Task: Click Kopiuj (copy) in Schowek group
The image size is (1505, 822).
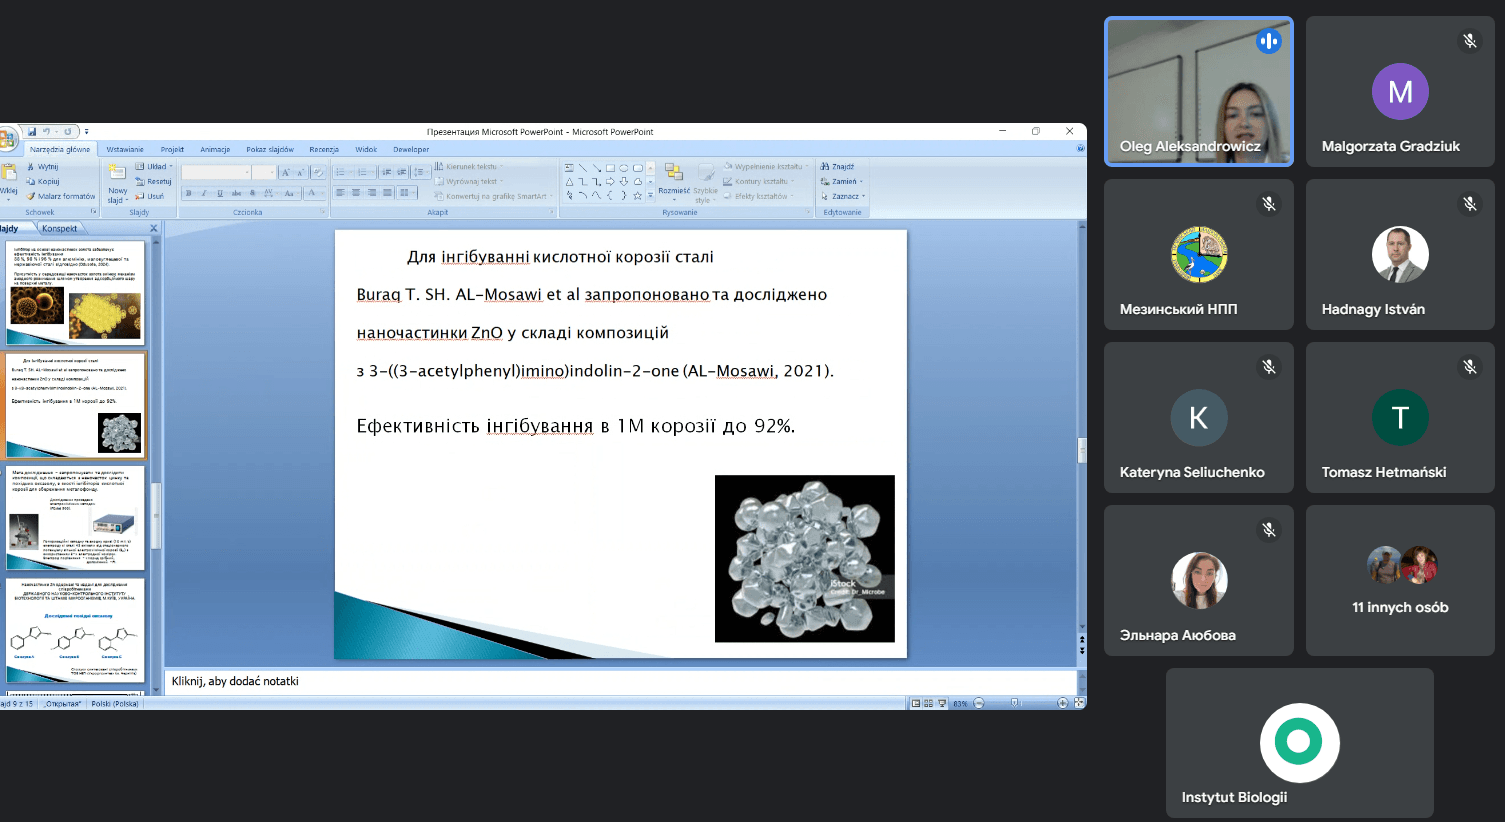Action: [x=43, y=181]
